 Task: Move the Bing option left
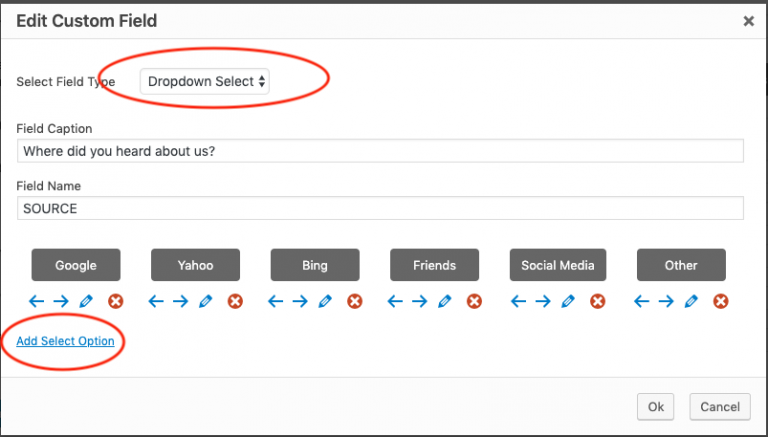coord(276,301)
